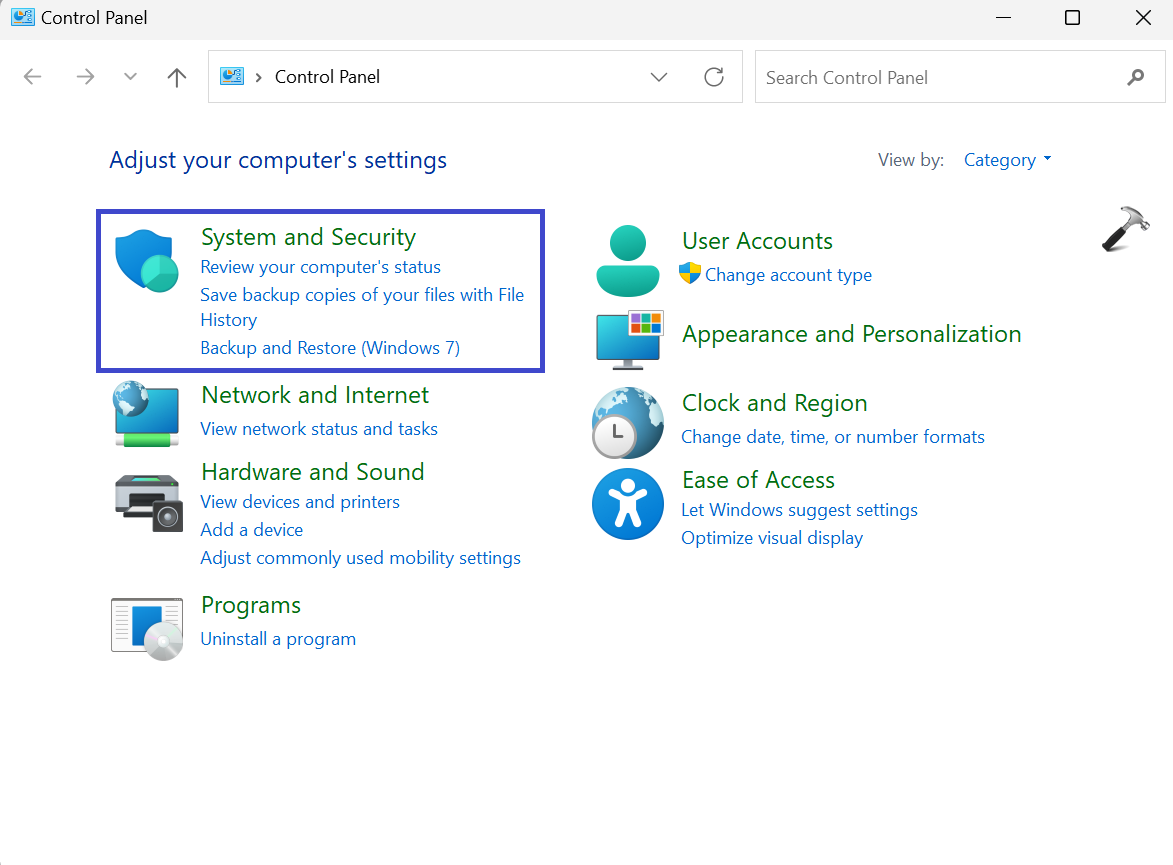Select Optimize visual display link
Viewport: 1173px width, 865px height.
(x=772, y=538)
